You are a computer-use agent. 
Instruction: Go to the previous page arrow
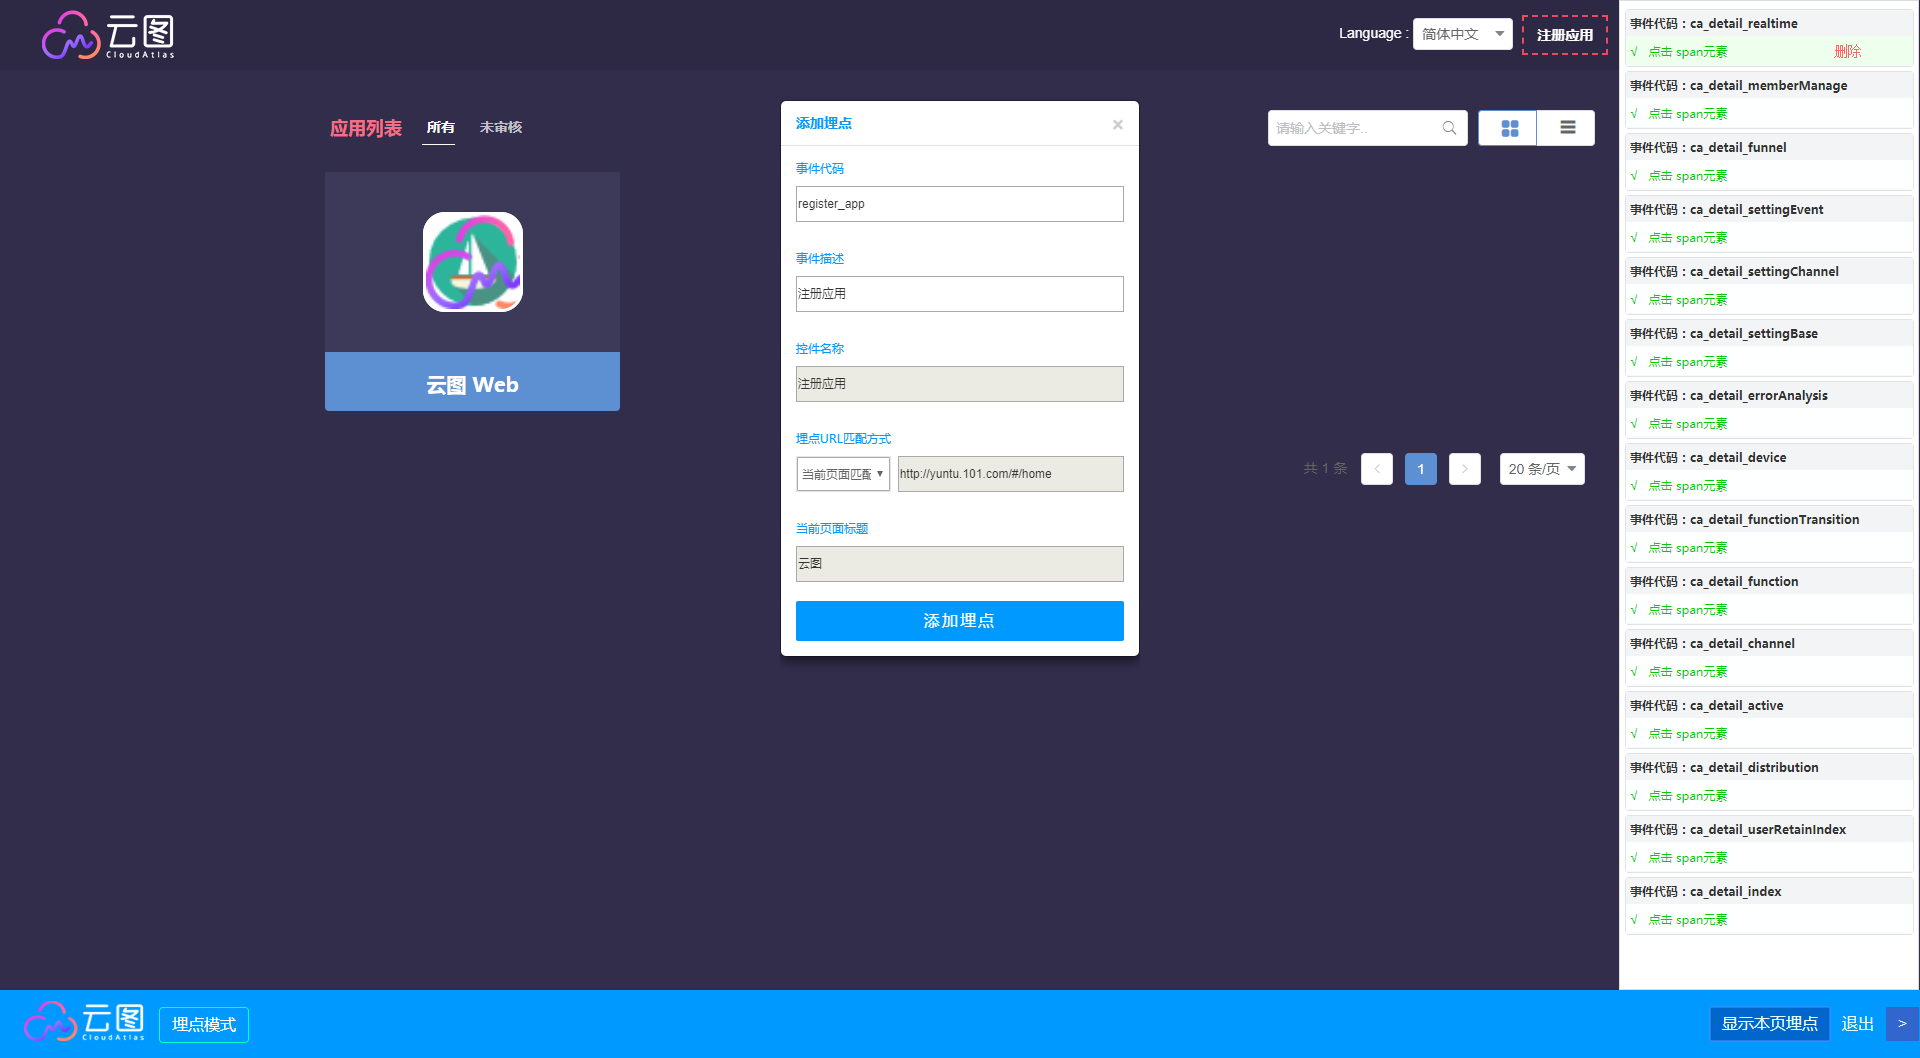coord(1377,469)
